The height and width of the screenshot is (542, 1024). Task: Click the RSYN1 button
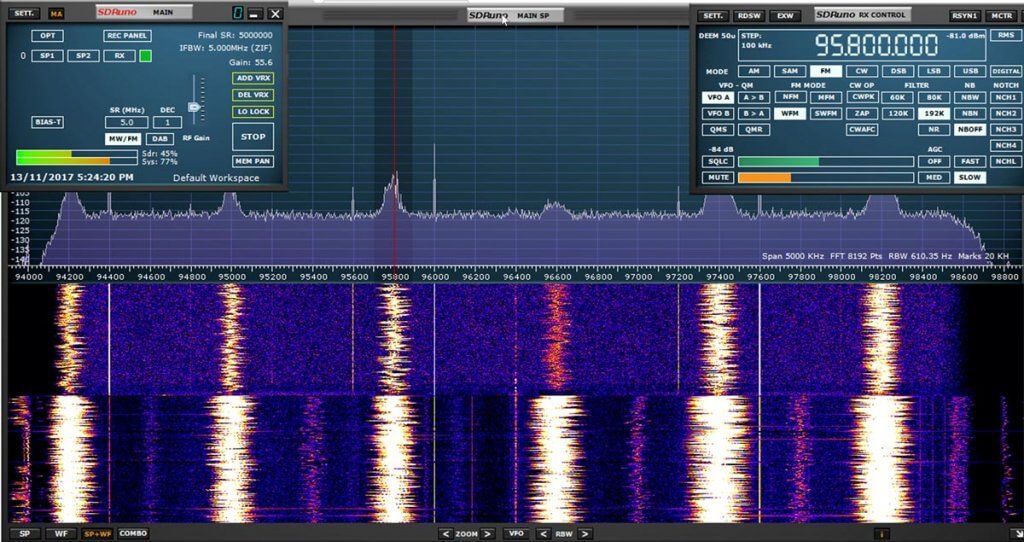(x=965, y=16)
